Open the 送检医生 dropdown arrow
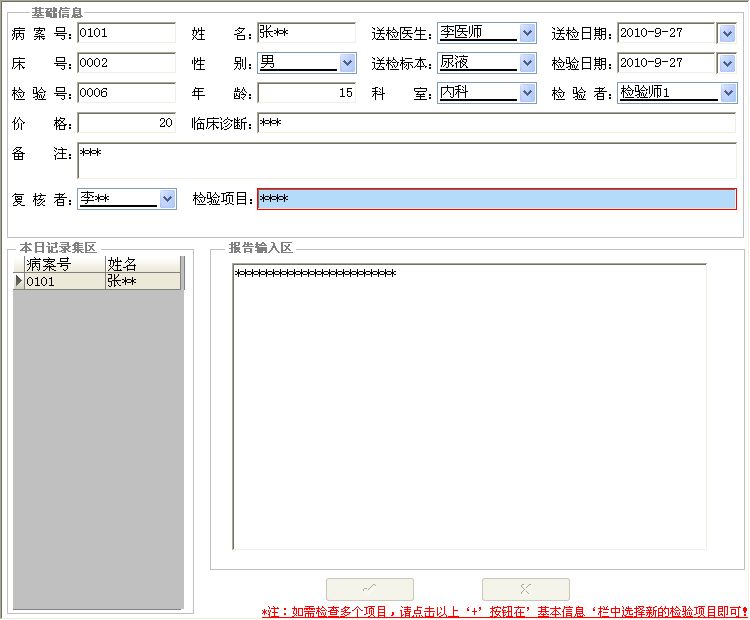This screenshot has height=620, width=750. [527, 33]
